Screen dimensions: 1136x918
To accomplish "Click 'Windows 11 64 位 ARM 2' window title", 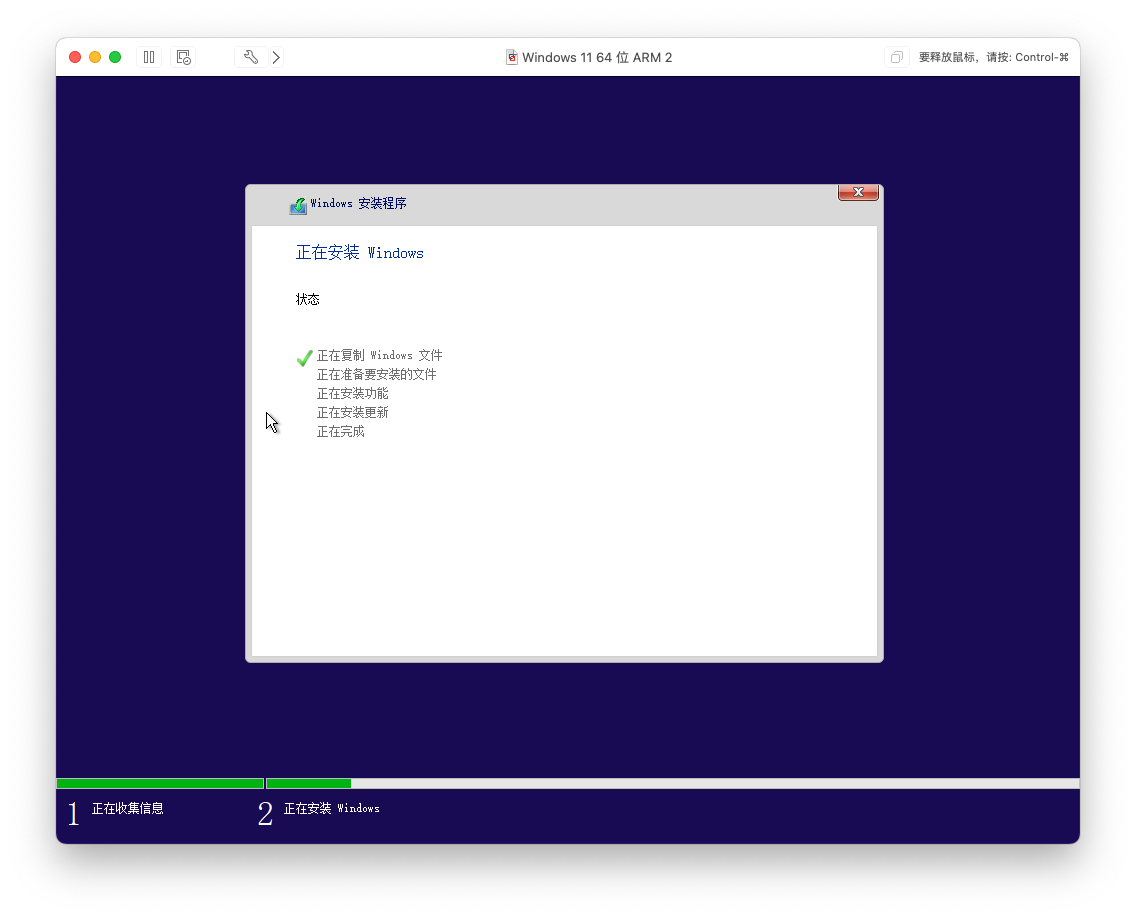I will tap(597, 57).
